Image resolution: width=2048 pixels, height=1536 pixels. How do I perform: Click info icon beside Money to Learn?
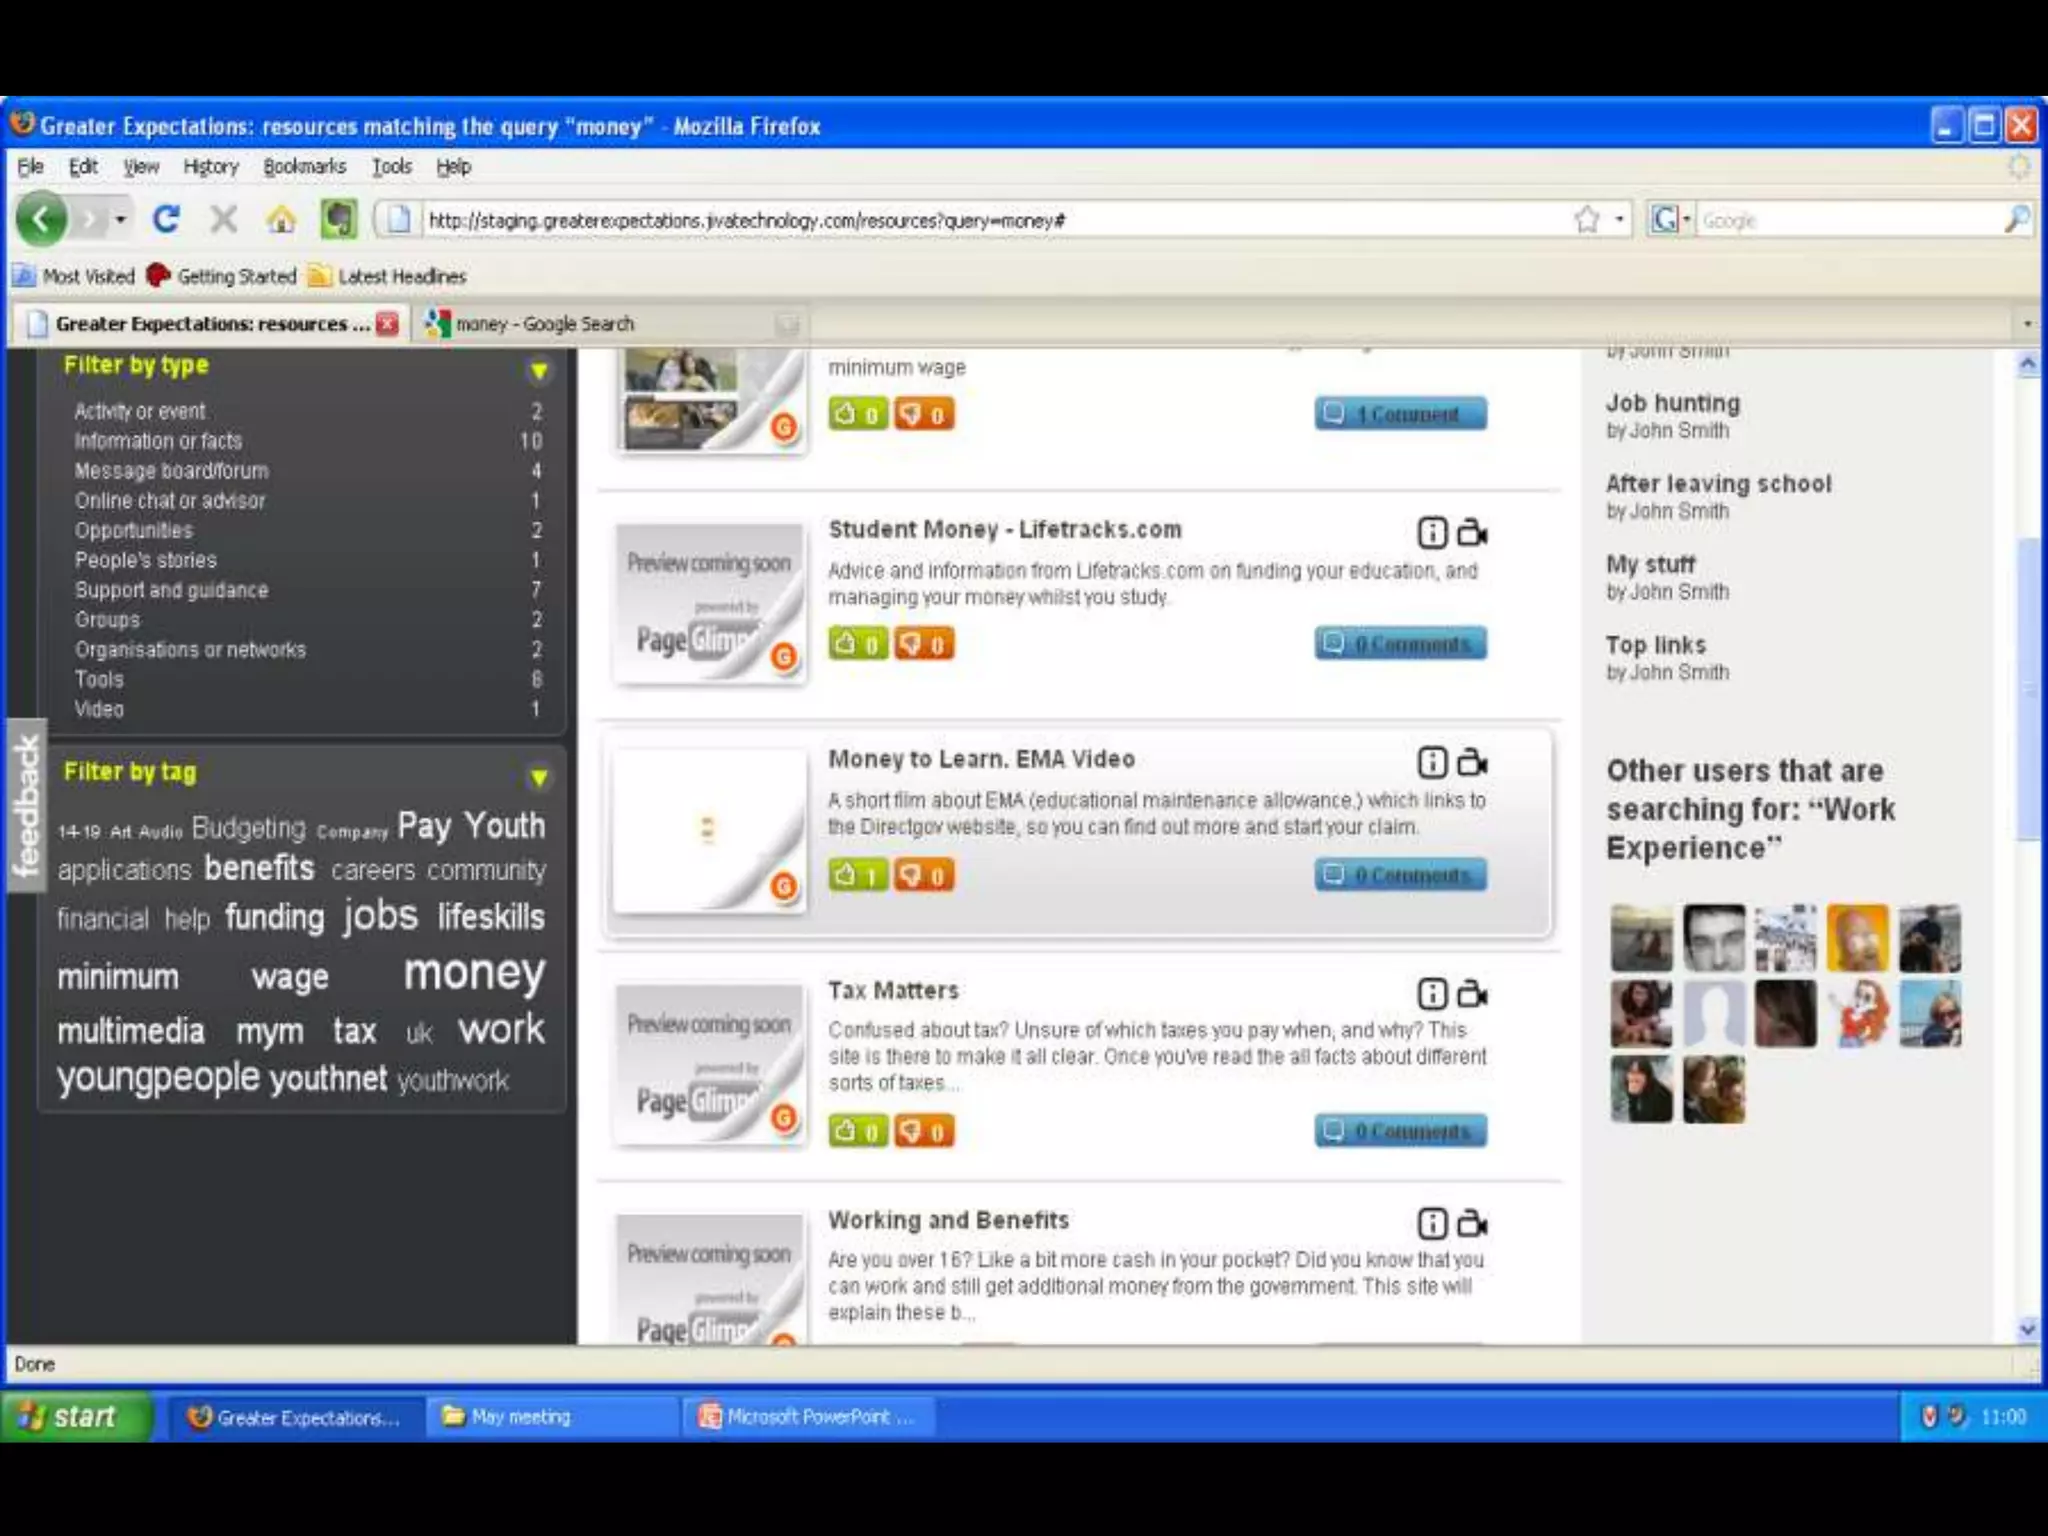coord(1432,763)
